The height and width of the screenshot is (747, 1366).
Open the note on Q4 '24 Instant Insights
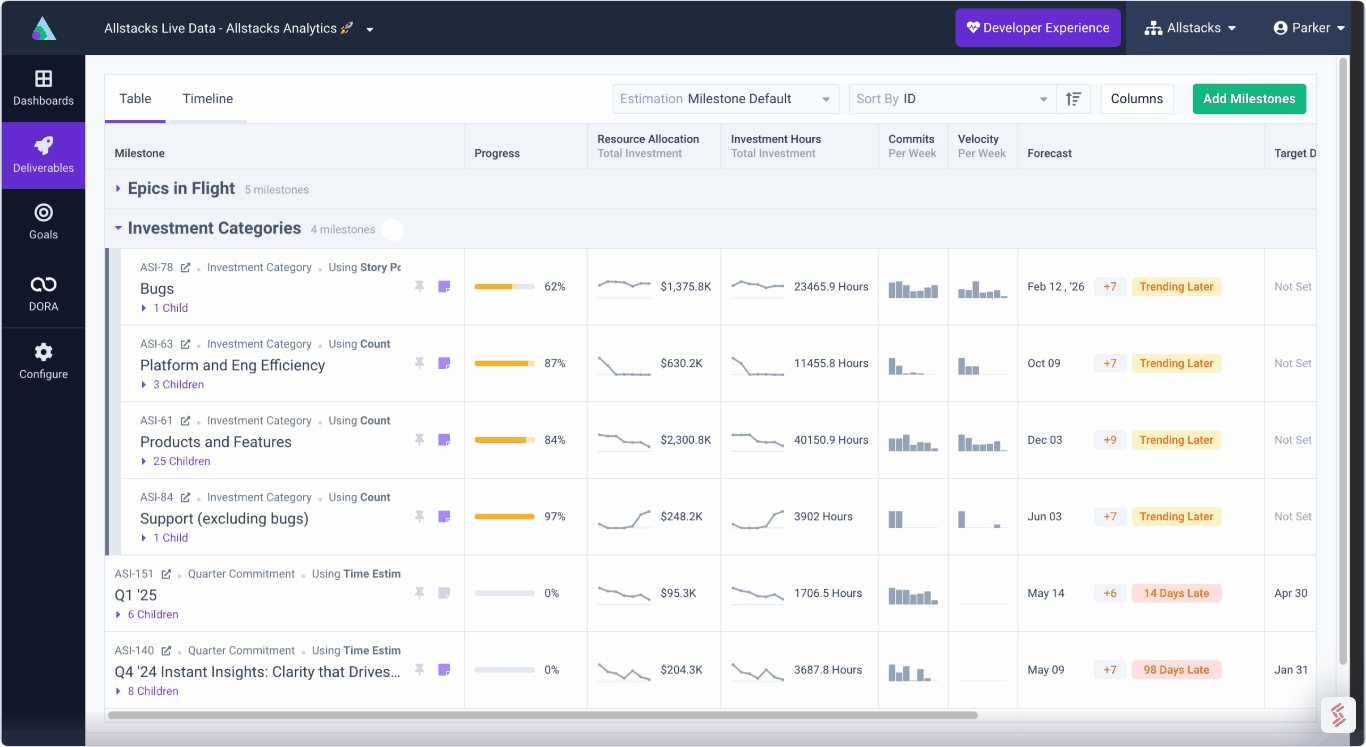(444, 670)
